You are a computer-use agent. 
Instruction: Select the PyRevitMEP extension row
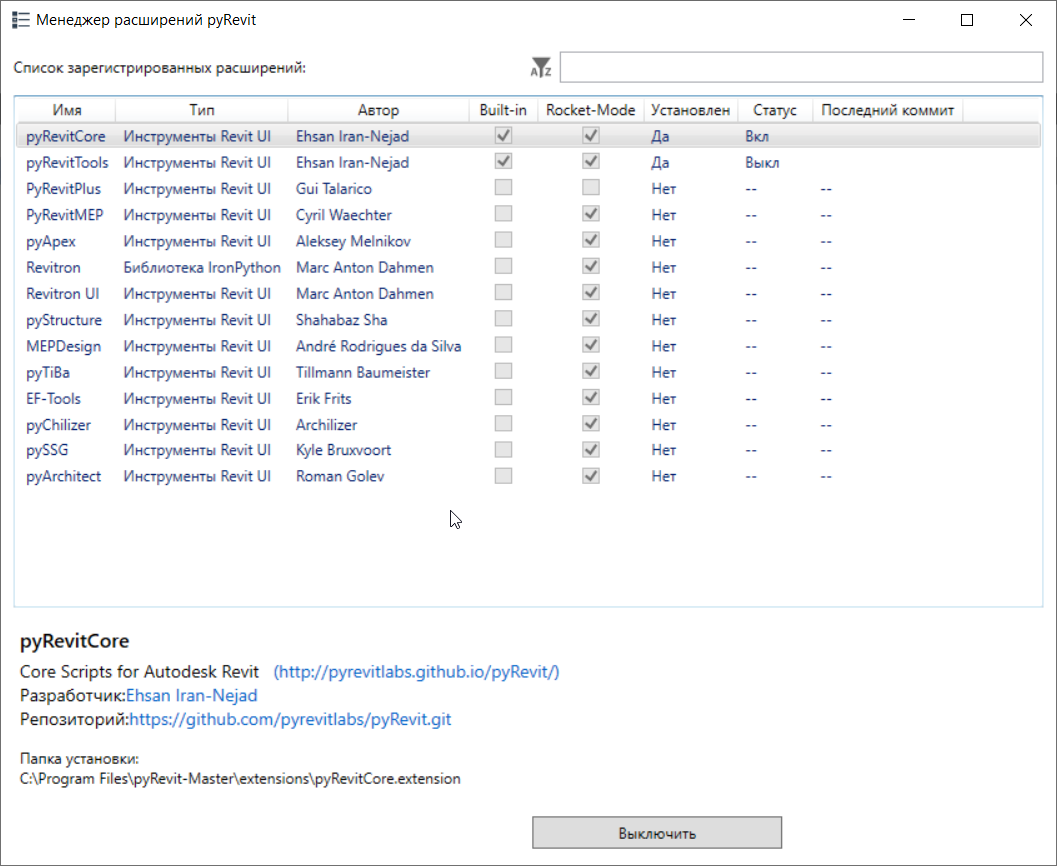point(528,215)
